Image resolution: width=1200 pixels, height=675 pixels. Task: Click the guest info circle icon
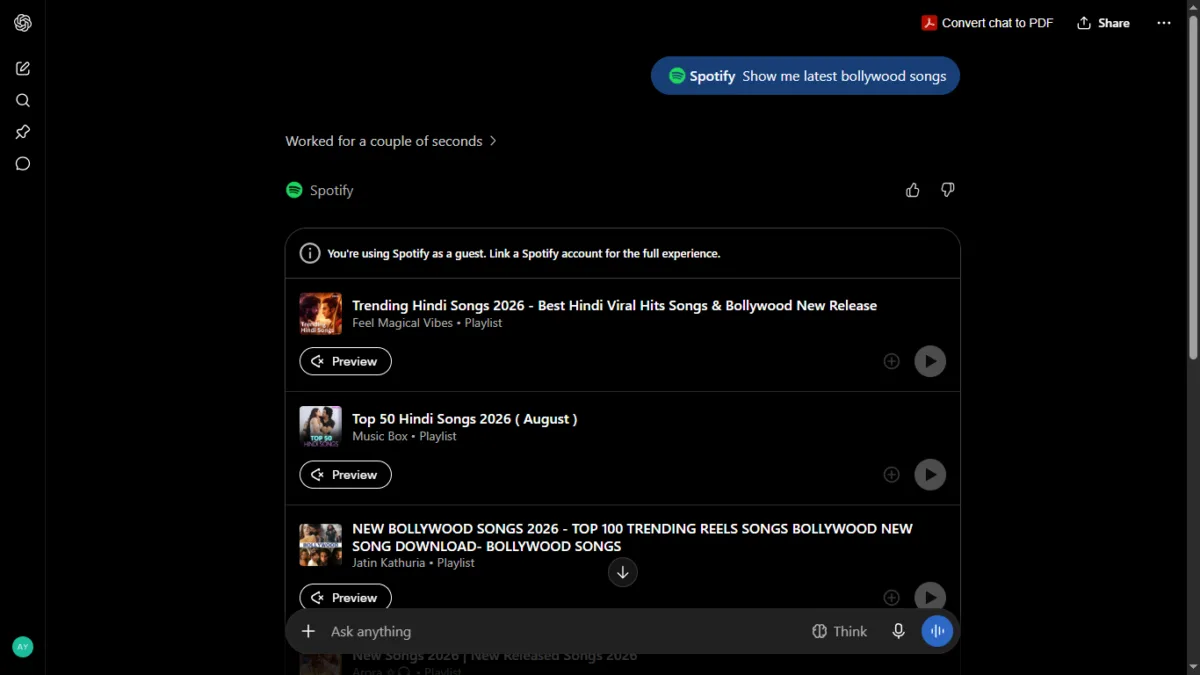pos(310,253)
